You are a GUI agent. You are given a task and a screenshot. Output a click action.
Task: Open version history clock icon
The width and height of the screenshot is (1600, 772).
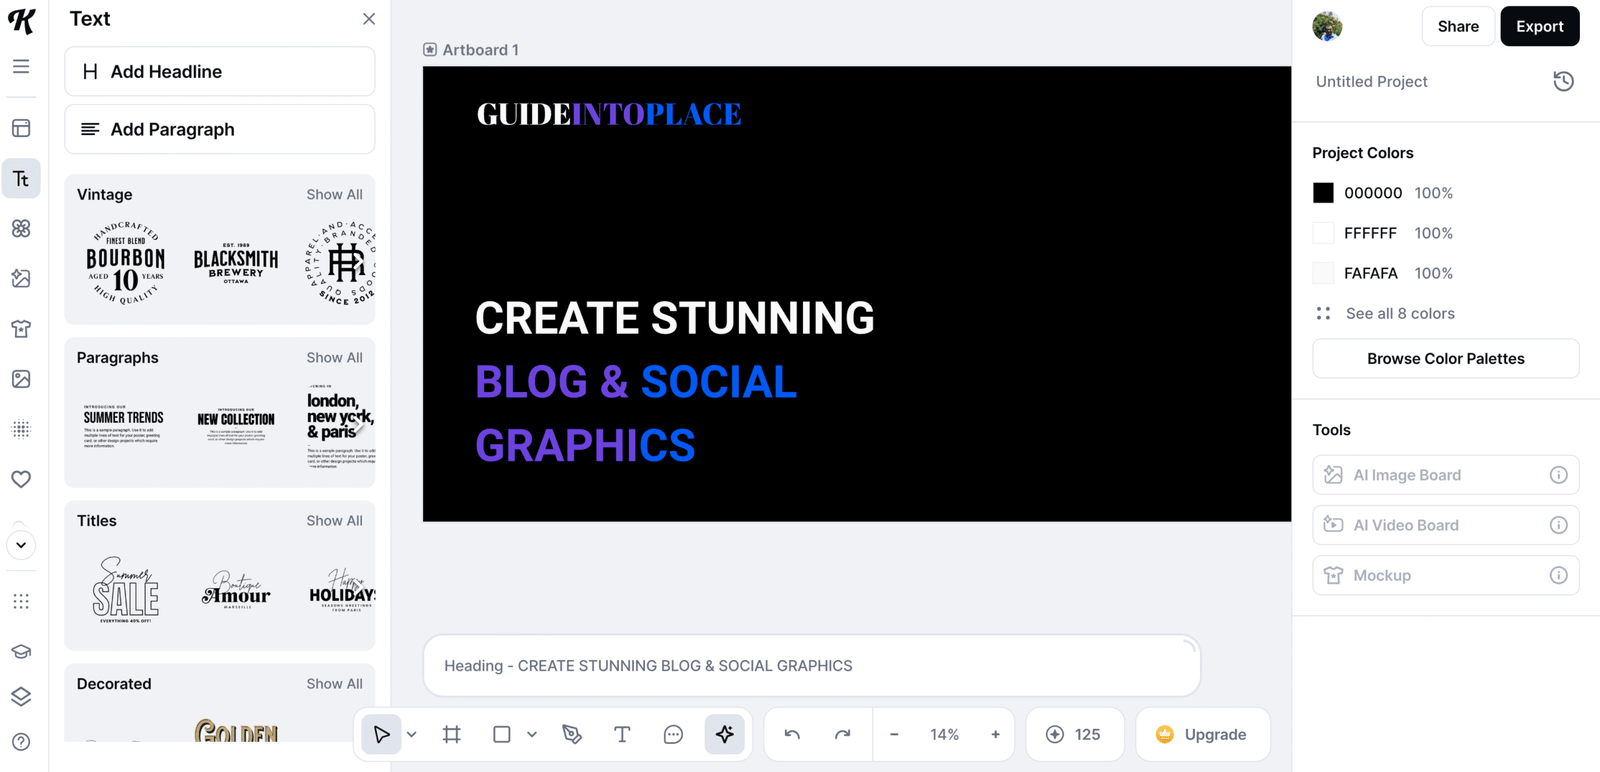click(1564, 82)
